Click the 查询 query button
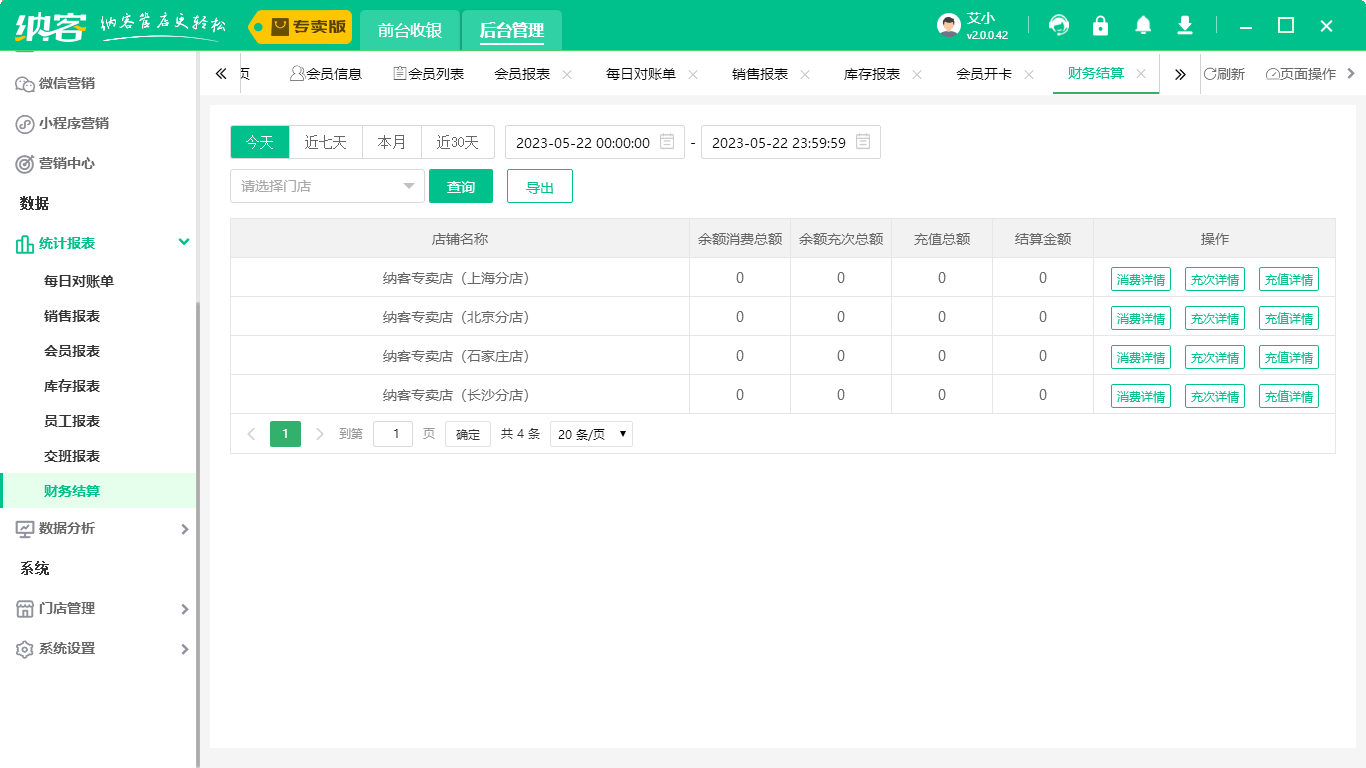The image size is (1366, 768). [461, 186]
